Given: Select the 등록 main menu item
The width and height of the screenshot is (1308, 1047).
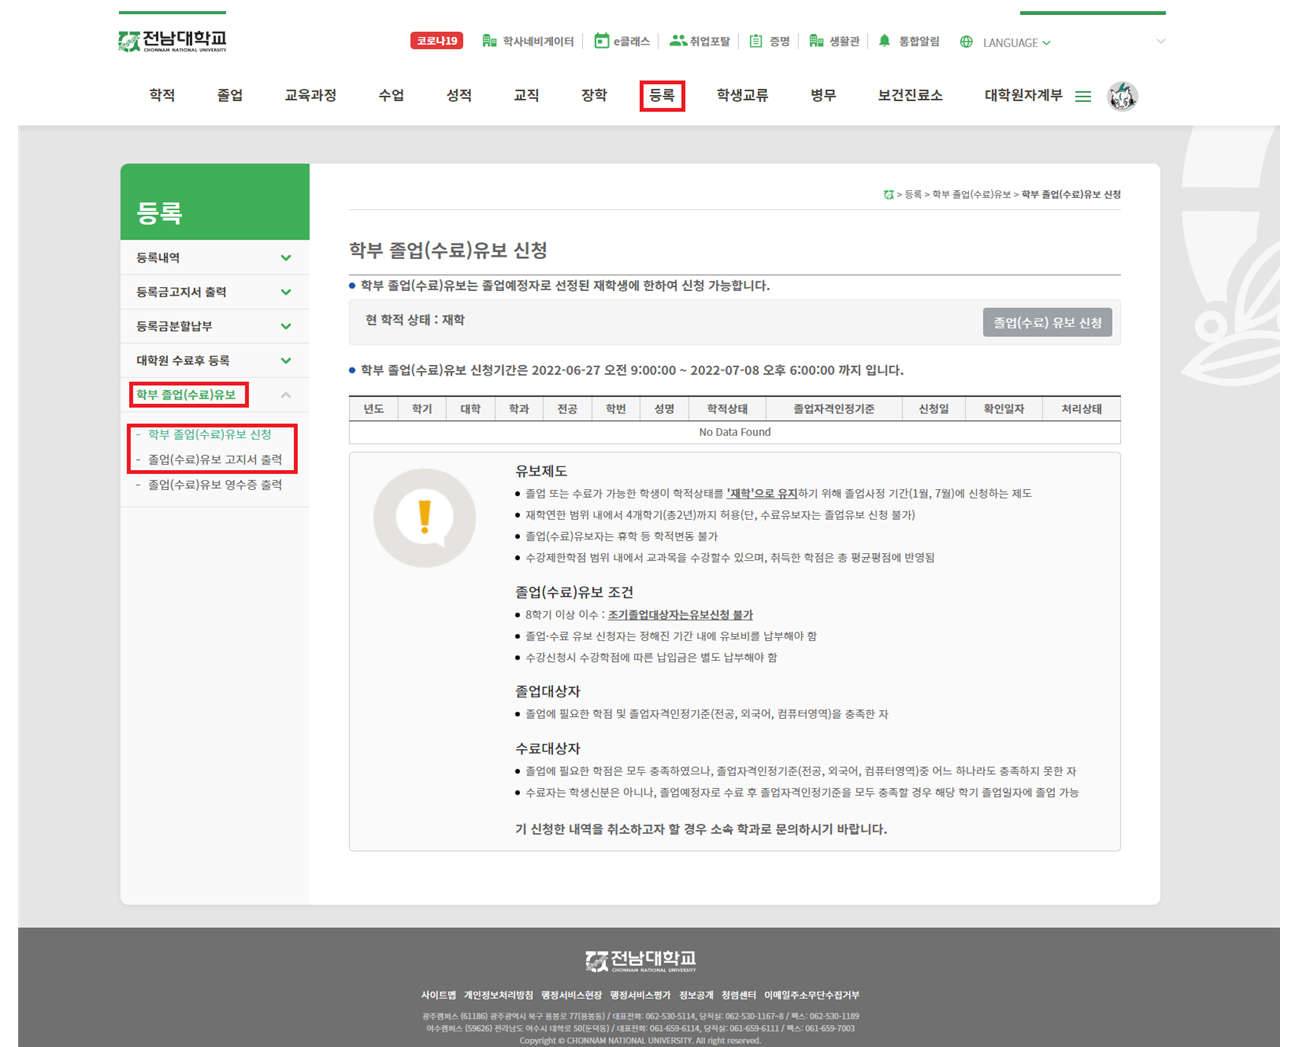Looking at the screenshot, I should 662,96.
